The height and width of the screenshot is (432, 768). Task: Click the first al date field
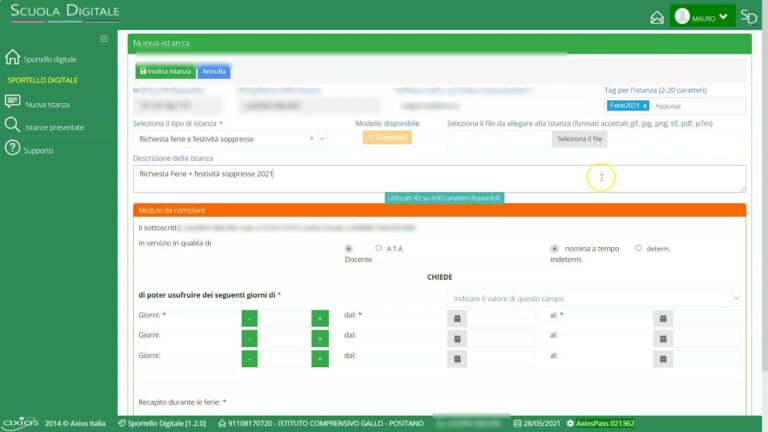pos(706,318)
